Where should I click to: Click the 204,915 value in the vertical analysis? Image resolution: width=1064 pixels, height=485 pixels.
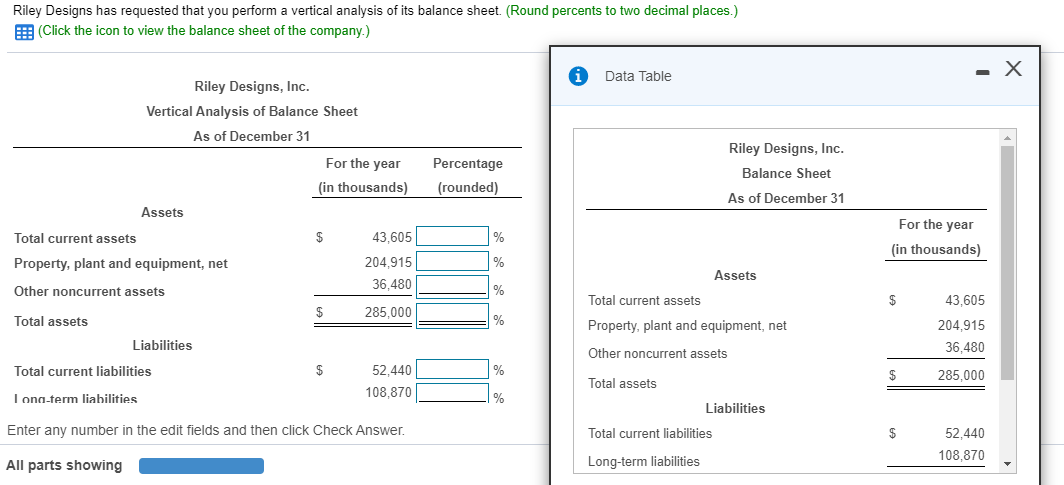(x=388, y=263)
